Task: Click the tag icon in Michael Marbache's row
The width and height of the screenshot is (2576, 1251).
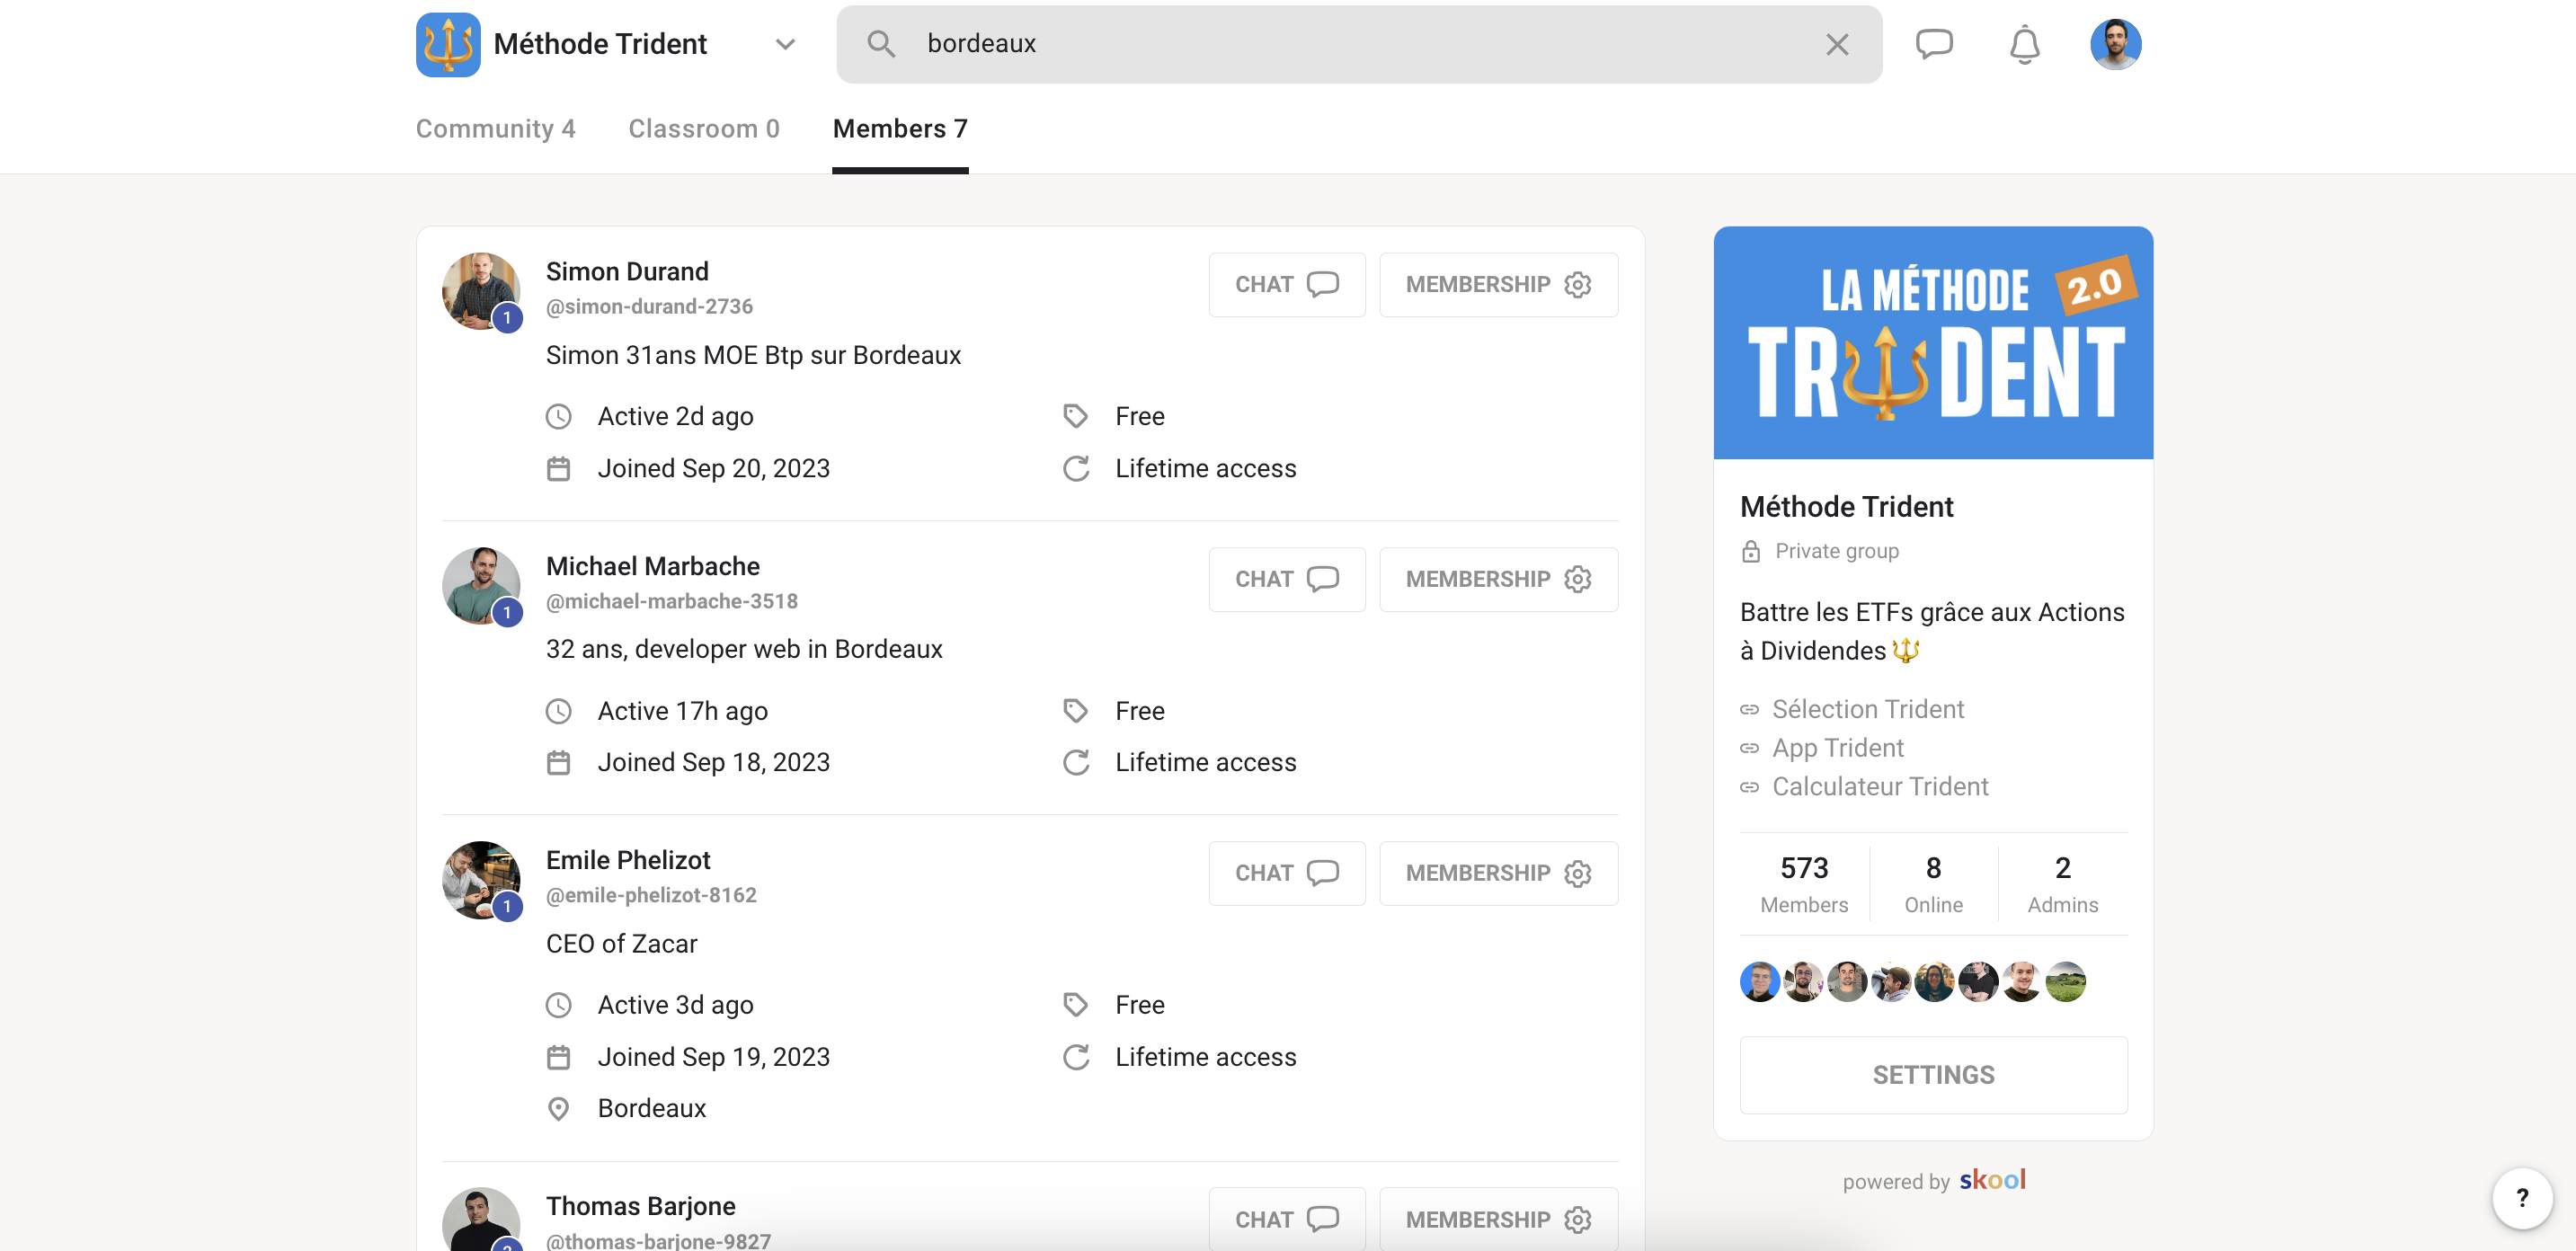Action: (1075, 711)
